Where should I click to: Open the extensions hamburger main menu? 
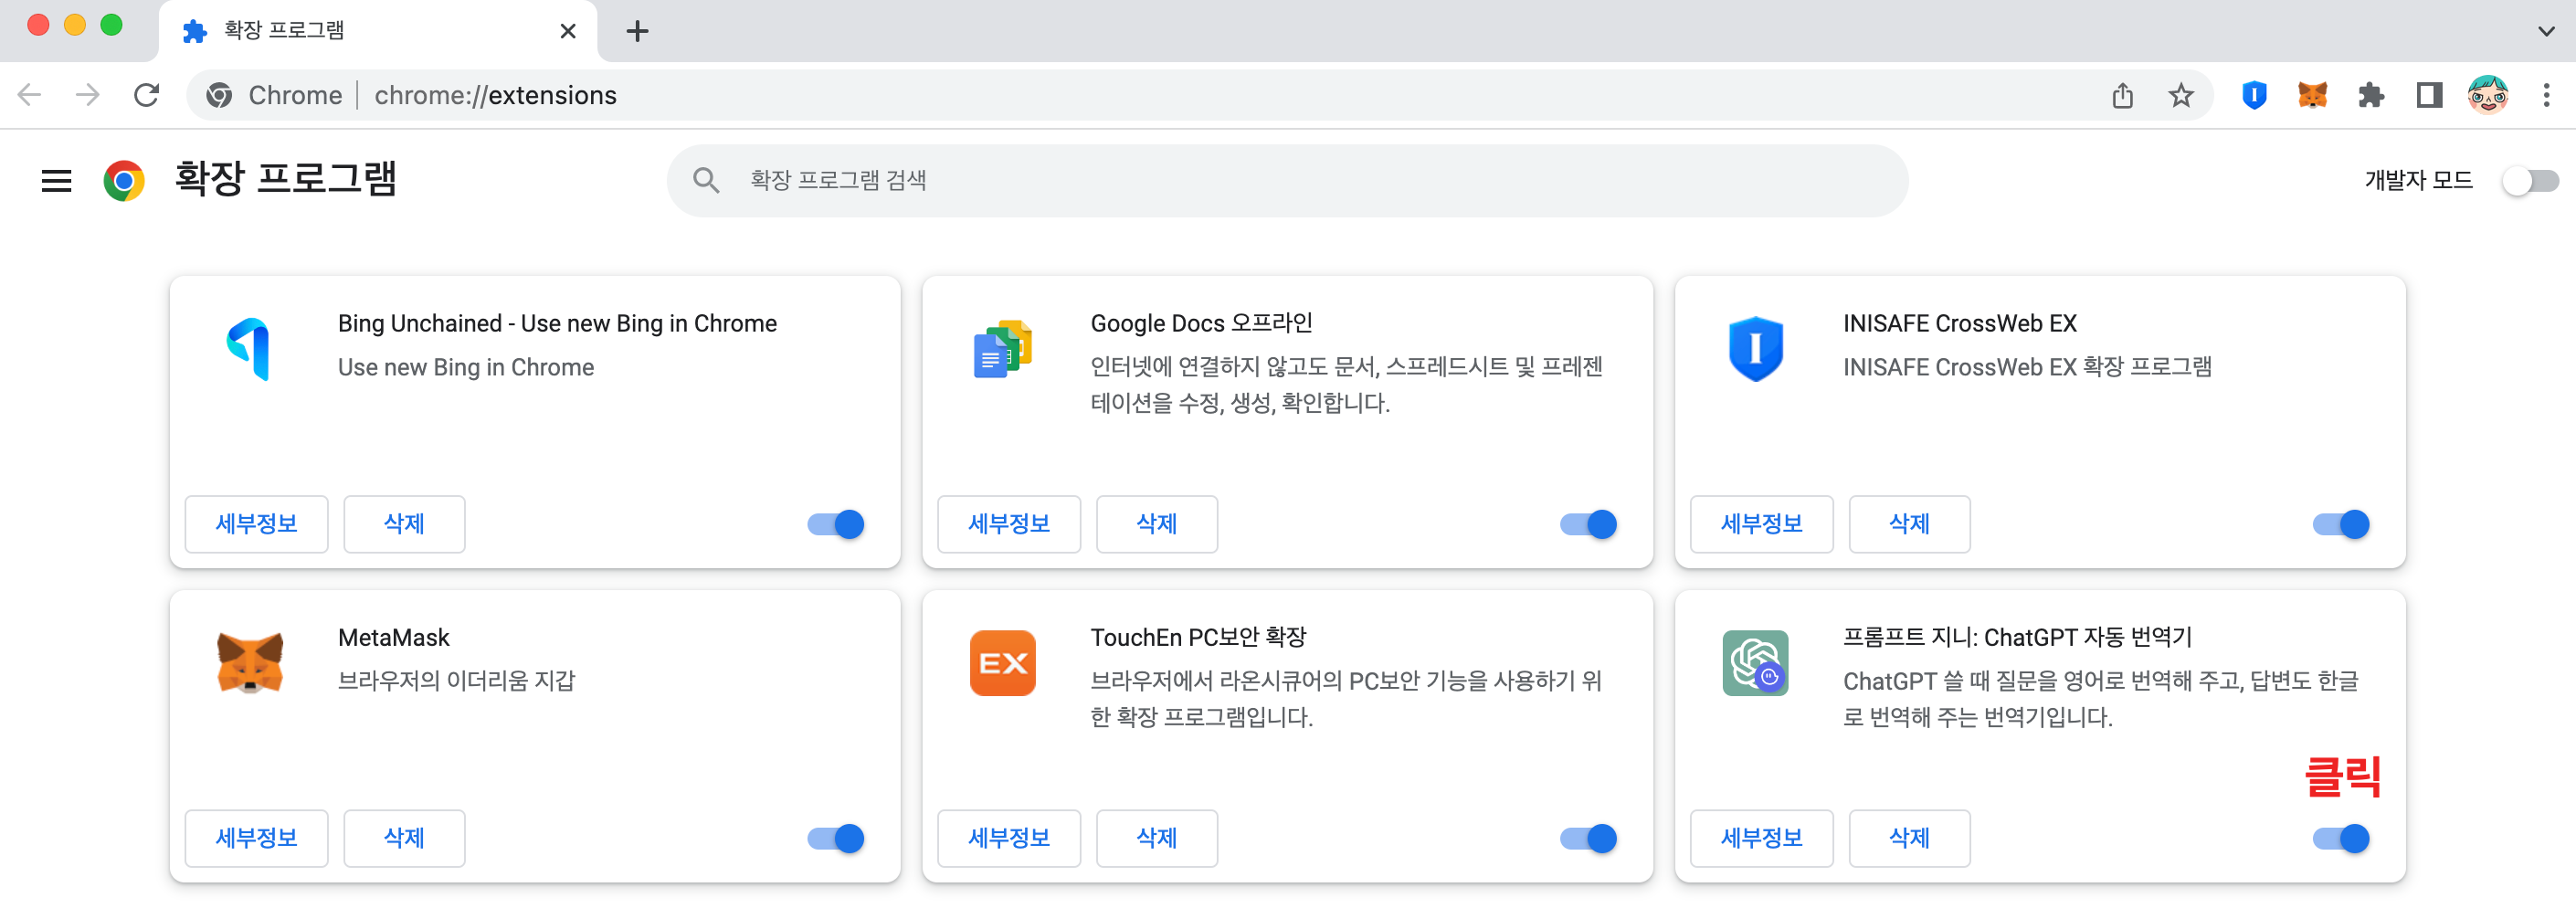coord(56,181)
